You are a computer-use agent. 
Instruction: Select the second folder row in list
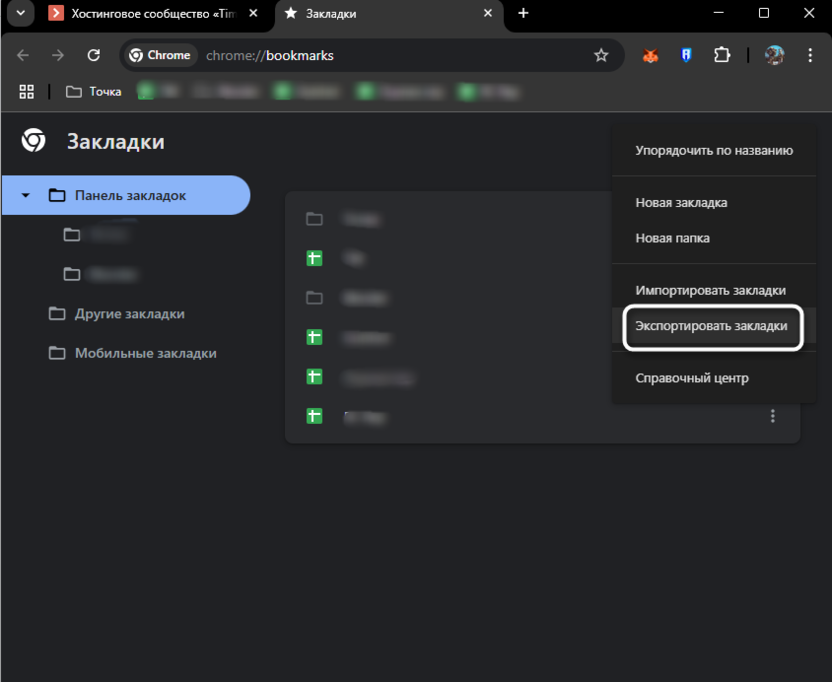coord(448,298)
